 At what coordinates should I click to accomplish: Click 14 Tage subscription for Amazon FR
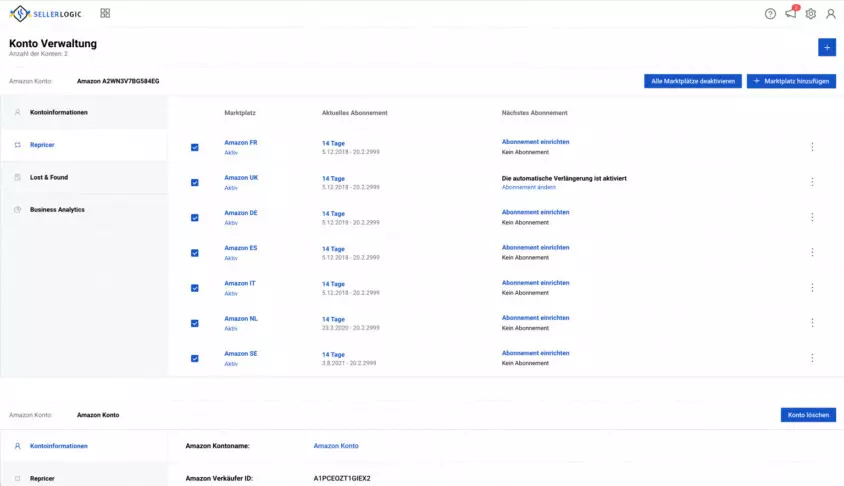pyautogui.click(x=333, y=144)
